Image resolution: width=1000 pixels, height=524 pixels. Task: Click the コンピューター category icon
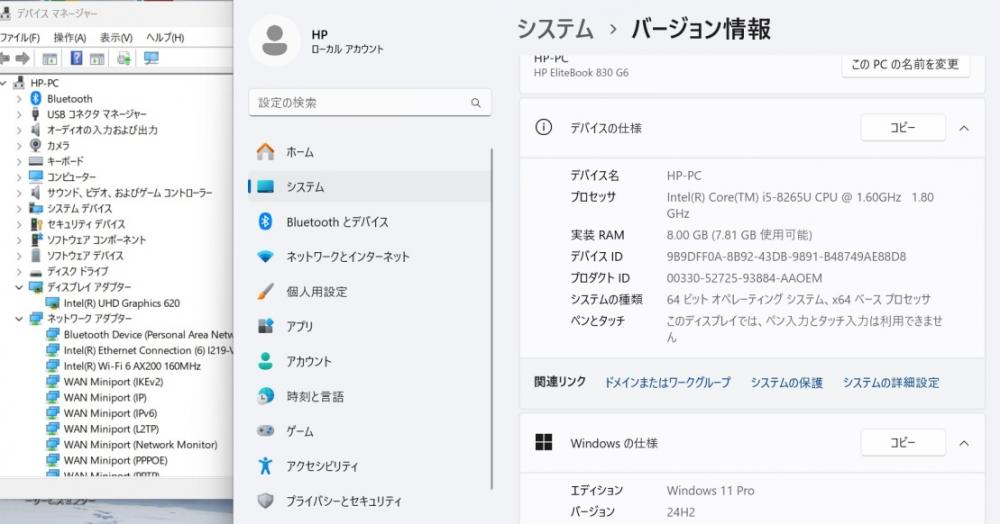(36, 177)
